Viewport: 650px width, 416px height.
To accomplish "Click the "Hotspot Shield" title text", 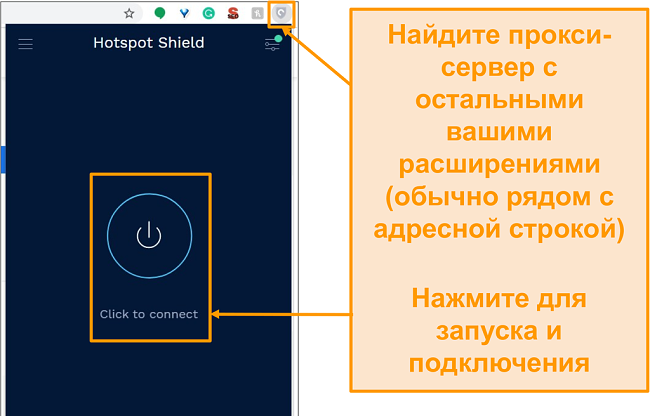I will (149, 43).
